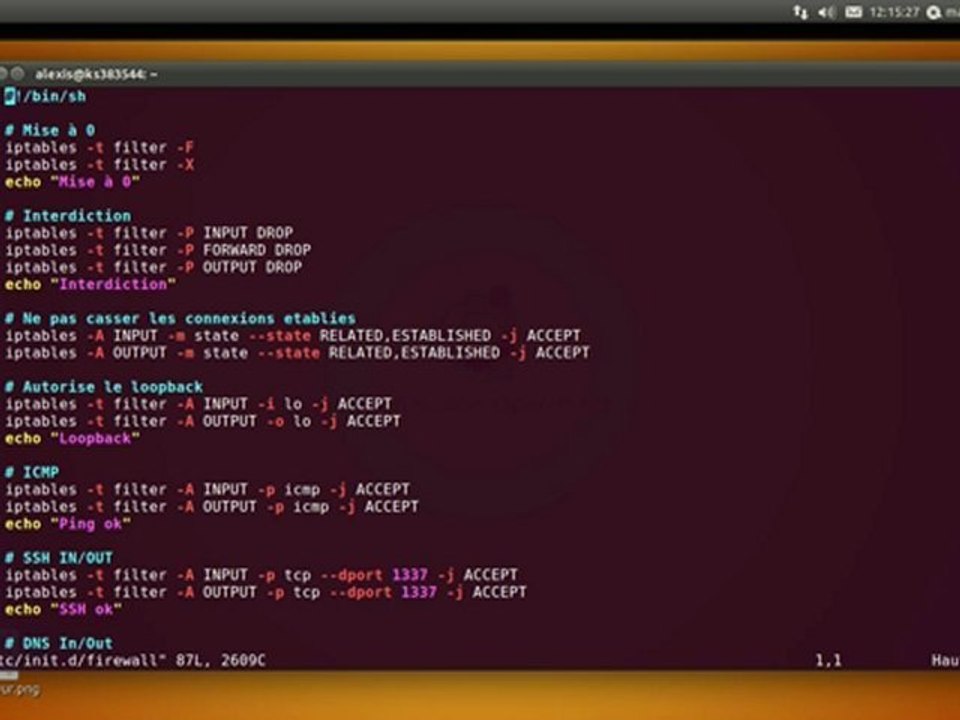This screenshot has height=720, width=960.
Task: Click the 'OUTPUT -p icmp -j ACCEPT' line
Action: pyautogui.click(x=212, y=506)
